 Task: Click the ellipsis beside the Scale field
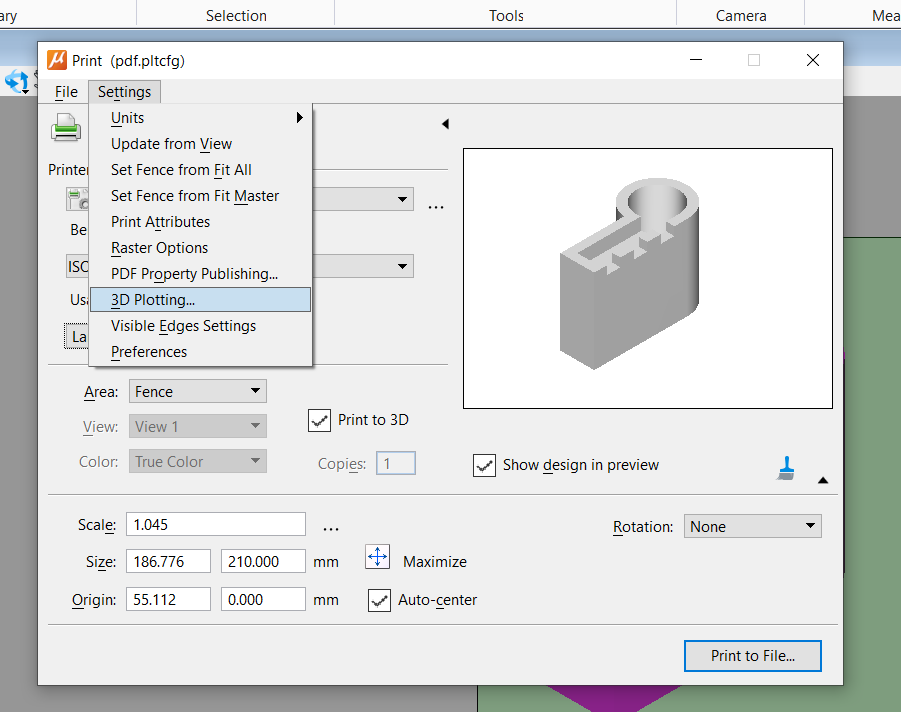click(331, 529)
